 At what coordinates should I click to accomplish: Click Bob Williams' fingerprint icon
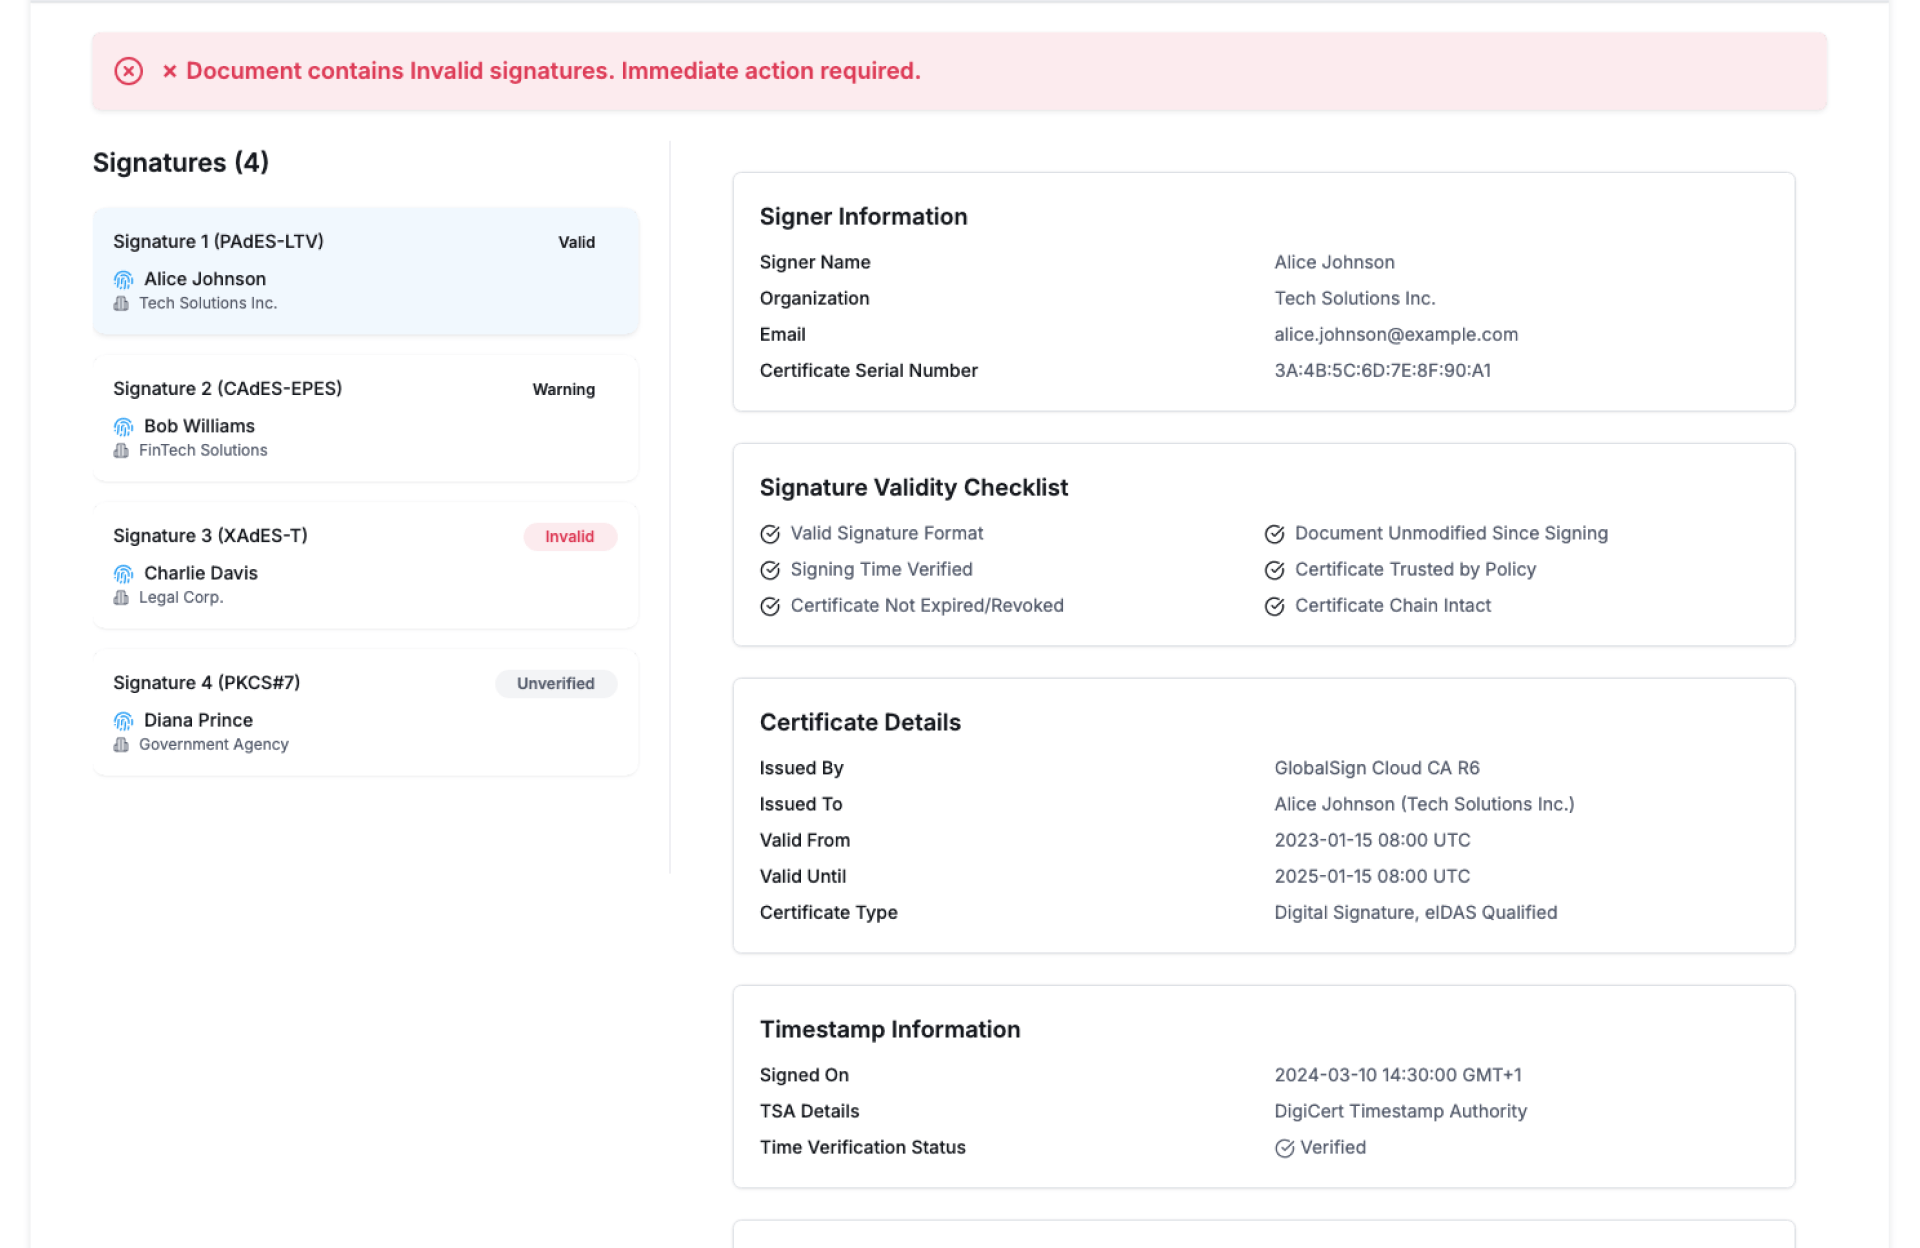[x=123, y=427]
